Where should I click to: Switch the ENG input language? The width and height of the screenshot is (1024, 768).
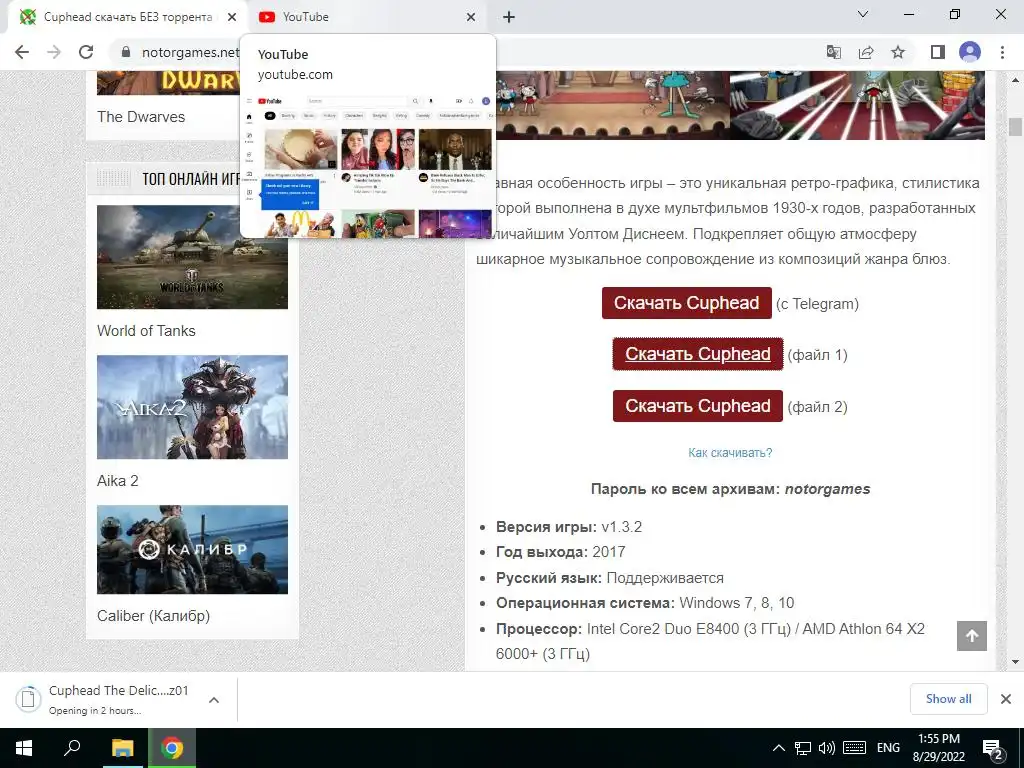pyautogui.click(x=888, y=748)
